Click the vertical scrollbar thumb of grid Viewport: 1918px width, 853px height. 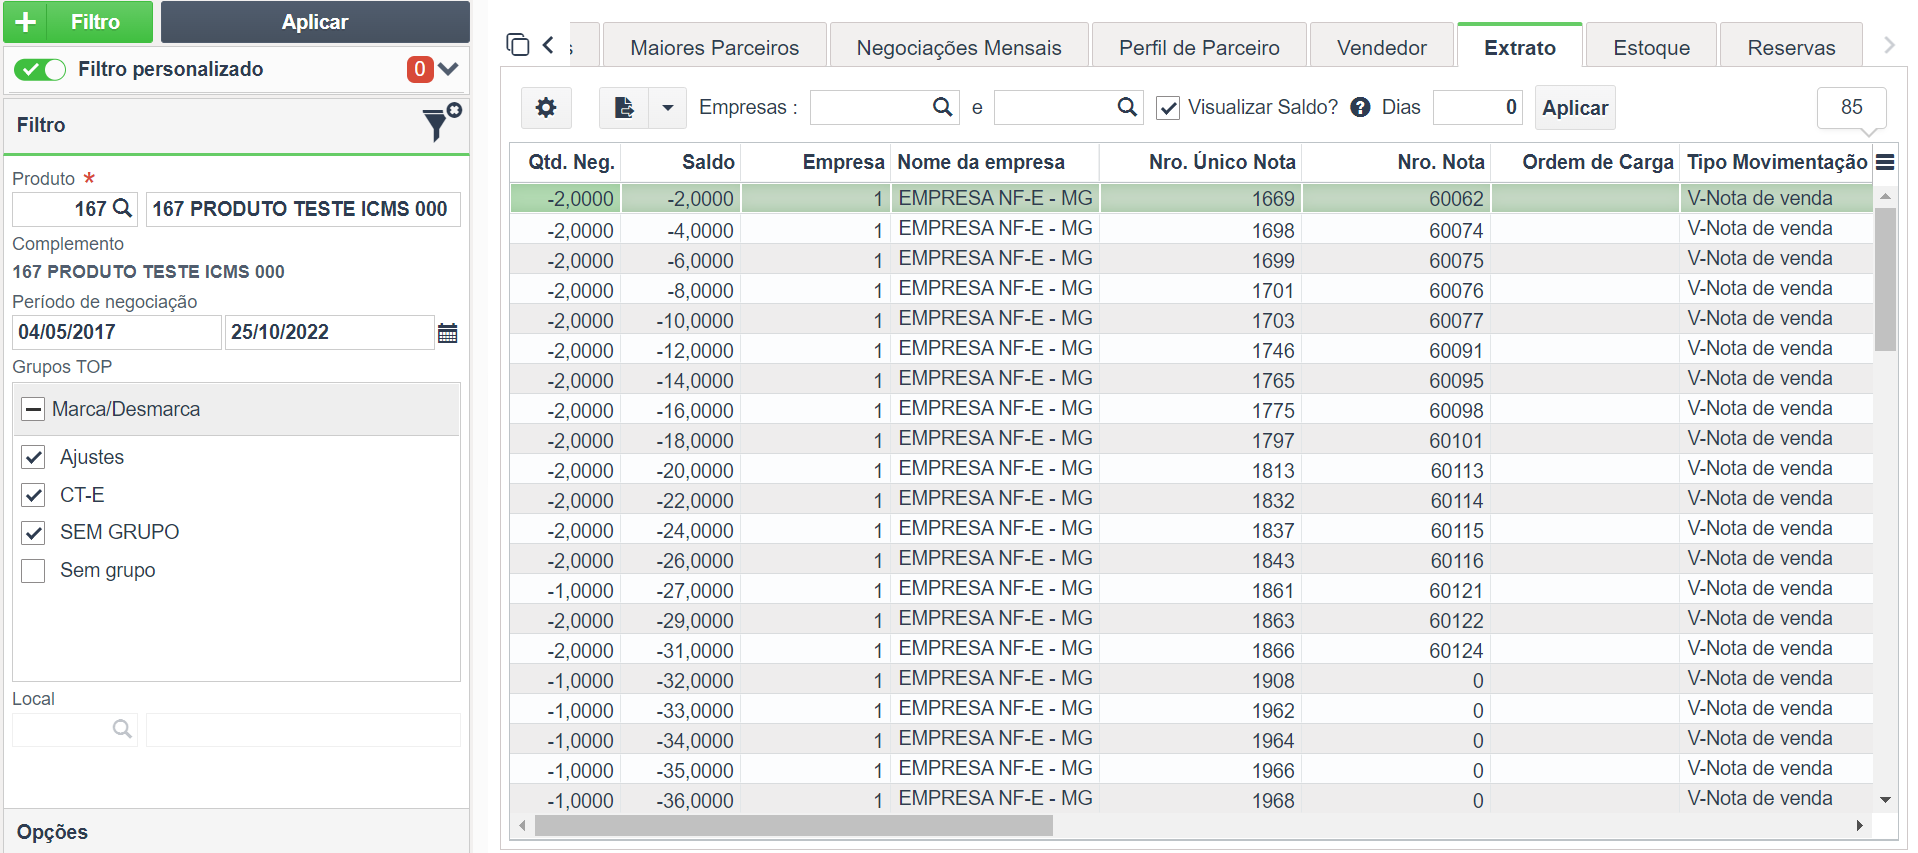click(x=1885, y=280)
